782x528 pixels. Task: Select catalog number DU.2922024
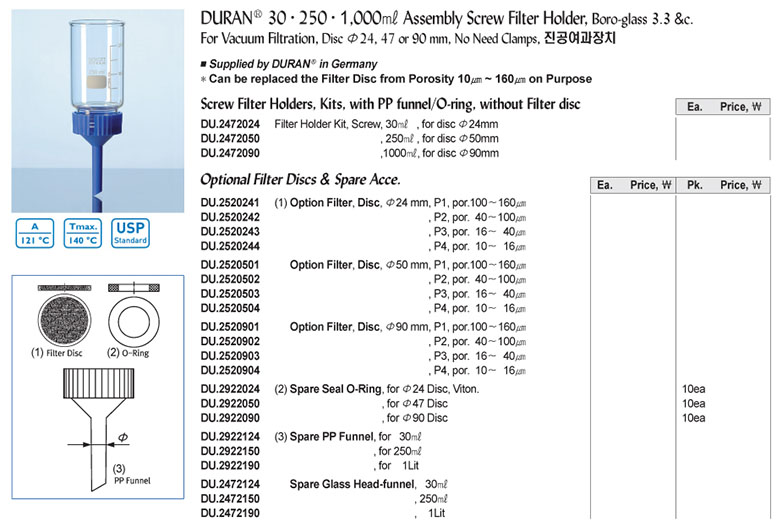(230, 389)
